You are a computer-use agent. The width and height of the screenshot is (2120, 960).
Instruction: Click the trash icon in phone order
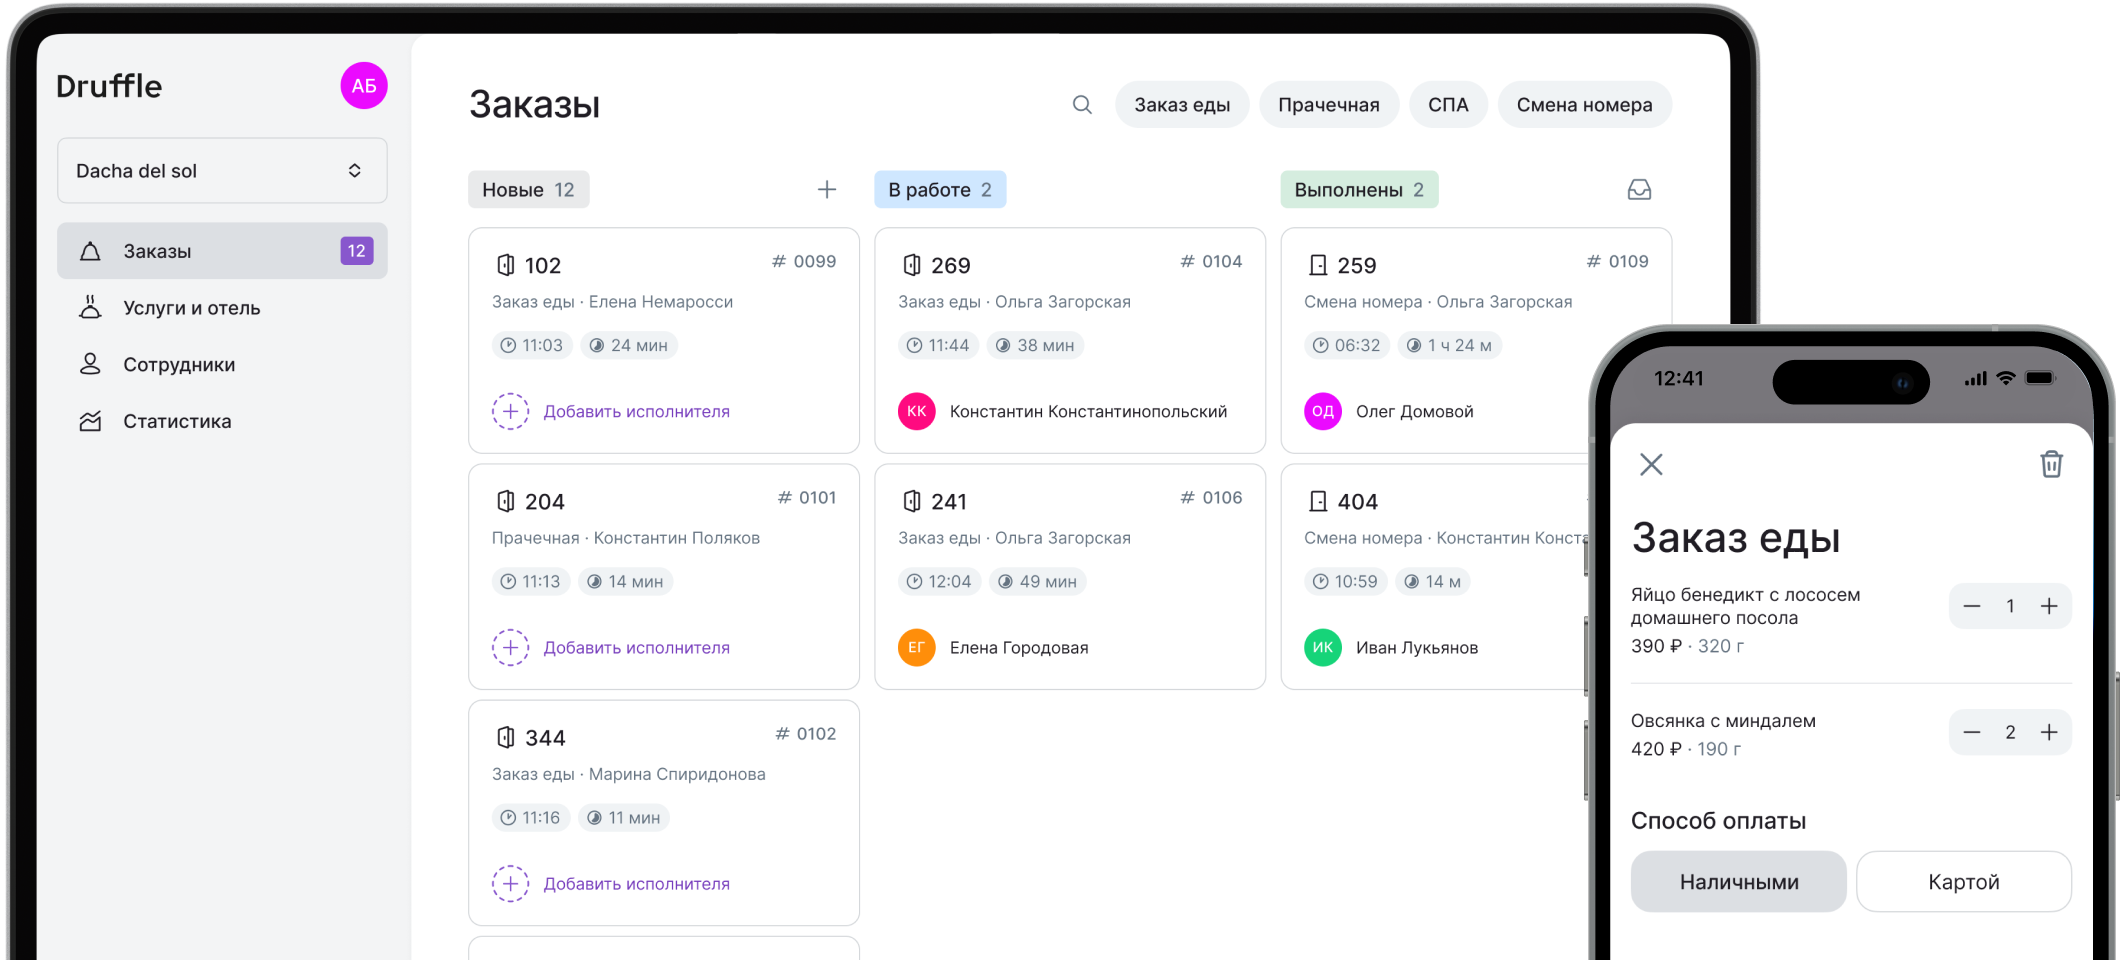[x=2051, y=464]
